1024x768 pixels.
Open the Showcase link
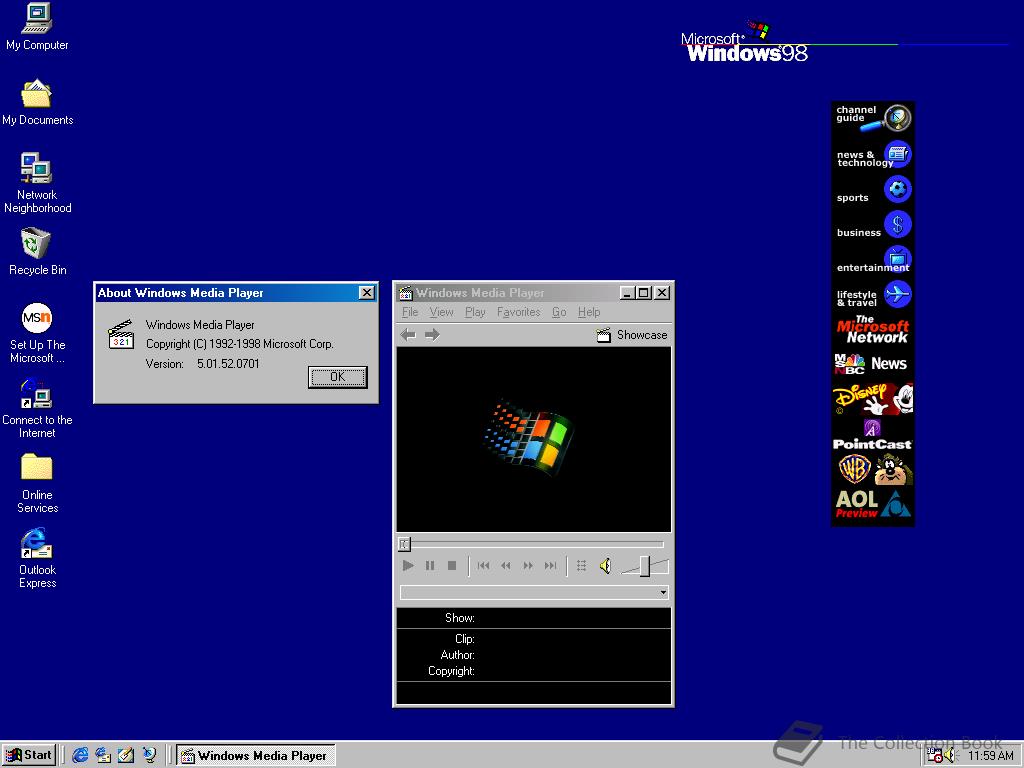632,335
